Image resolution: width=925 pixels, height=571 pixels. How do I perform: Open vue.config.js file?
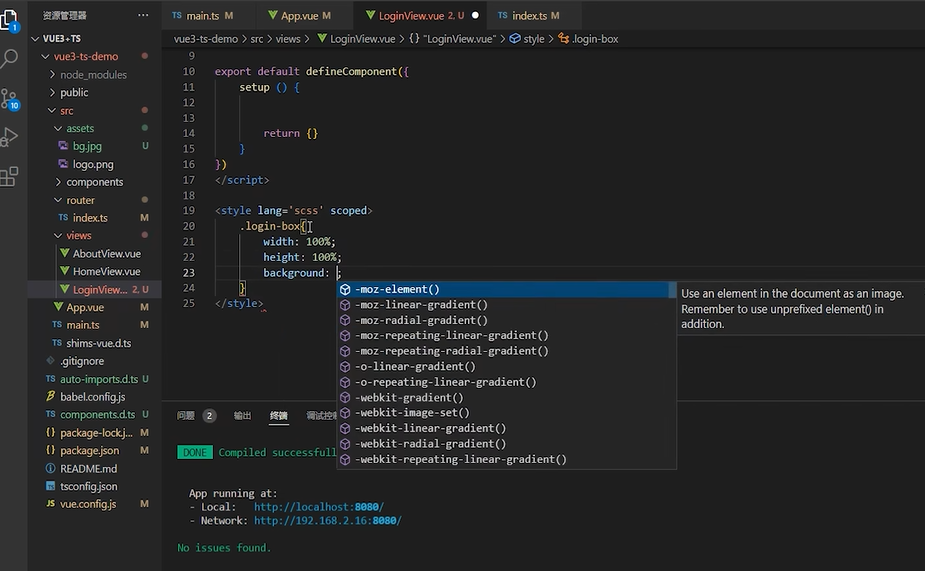click(x=94, y=504)
